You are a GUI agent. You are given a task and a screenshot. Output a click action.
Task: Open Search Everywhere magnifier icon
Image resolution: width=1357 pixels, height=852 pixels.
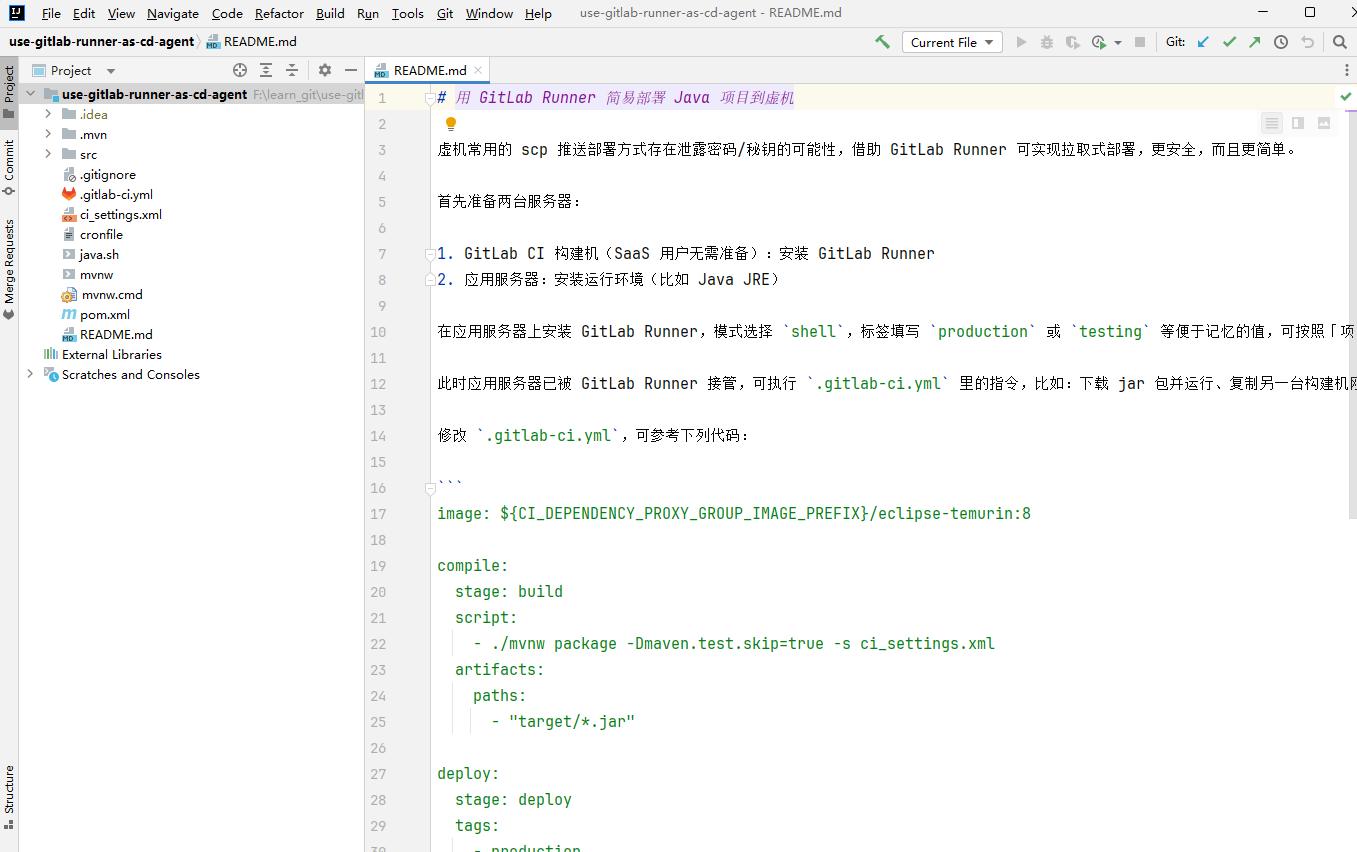1340,42
